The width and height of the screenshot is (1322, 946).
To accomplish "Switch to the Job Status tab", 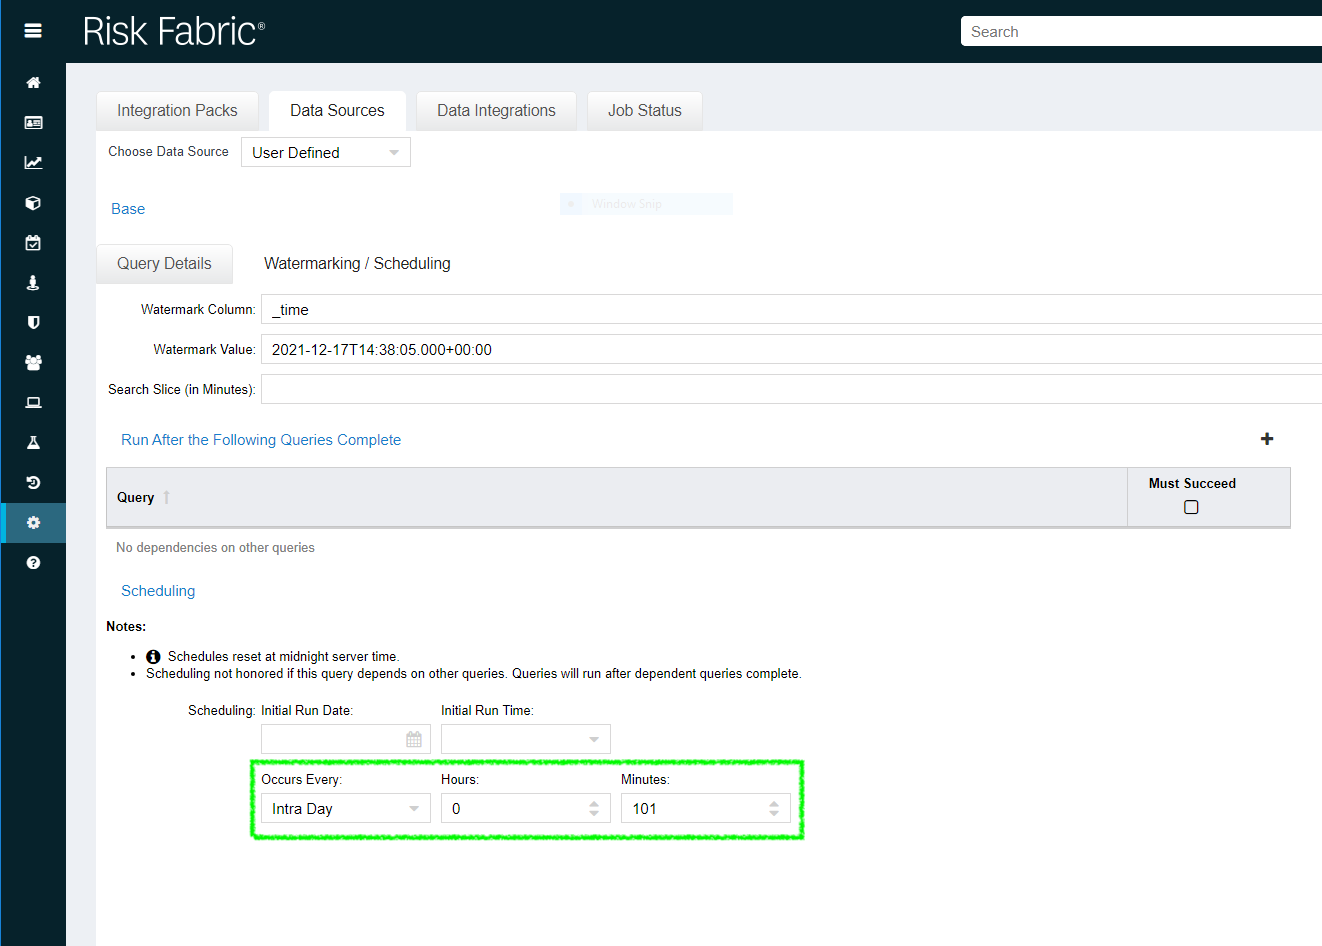I will tap(644, 111).
